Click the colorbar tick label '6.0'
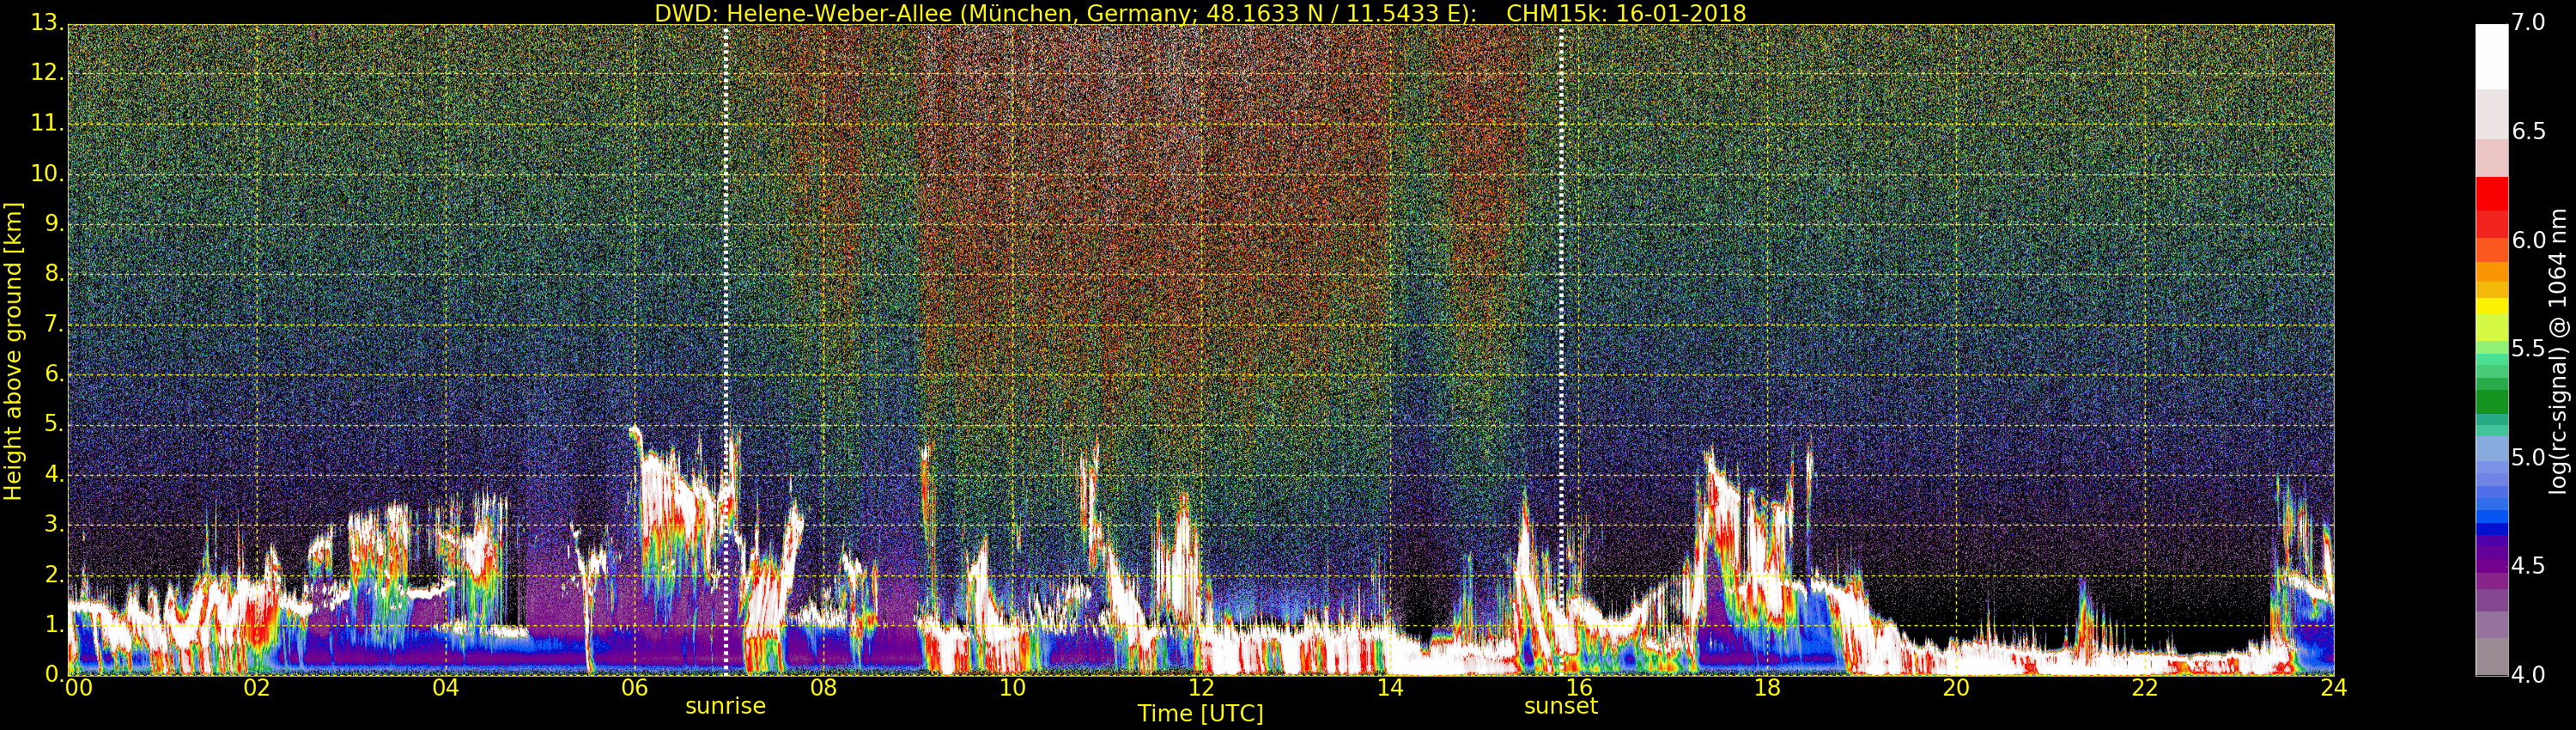This screenshot has width=2576, height=730. [2528, 241]
